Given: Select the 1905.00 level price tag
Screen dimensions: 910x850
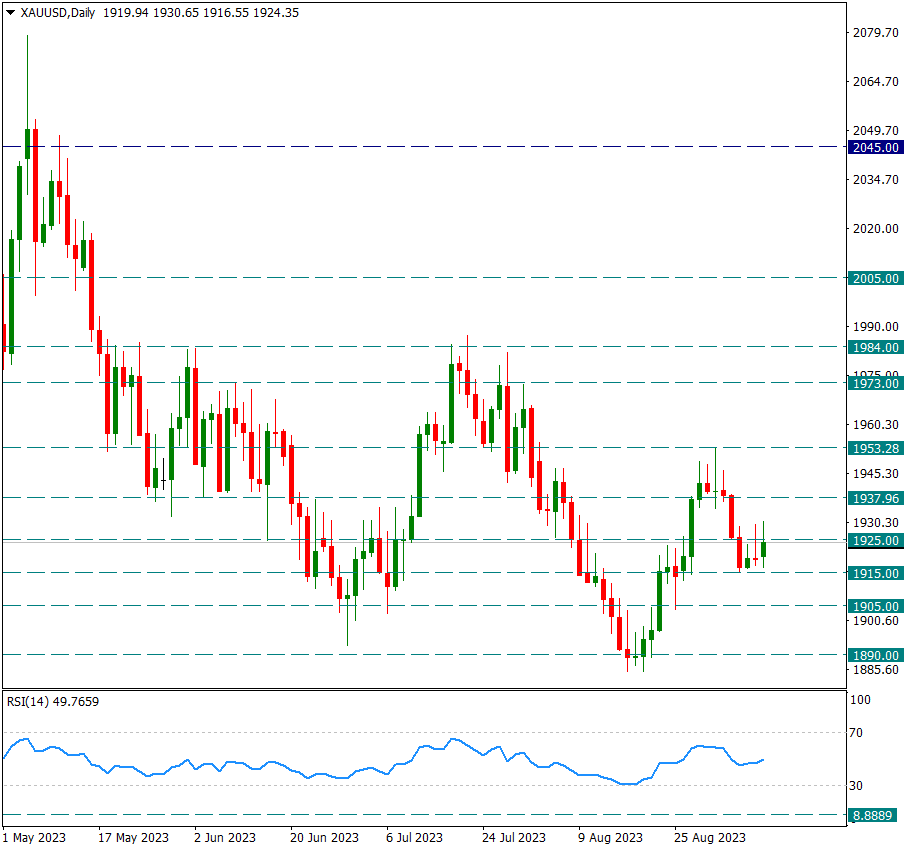Looking at the screenshot, I should coord(875,606).
